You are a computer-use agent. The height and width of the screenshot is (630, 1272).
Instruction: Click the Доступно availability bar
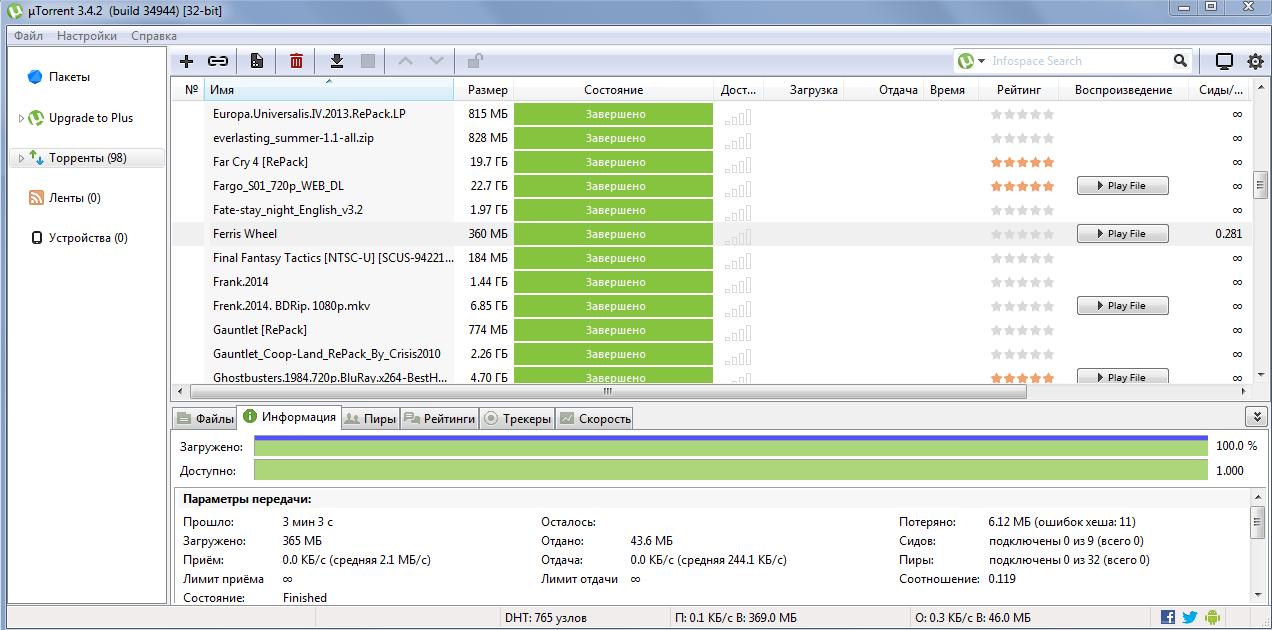(731, 471)
